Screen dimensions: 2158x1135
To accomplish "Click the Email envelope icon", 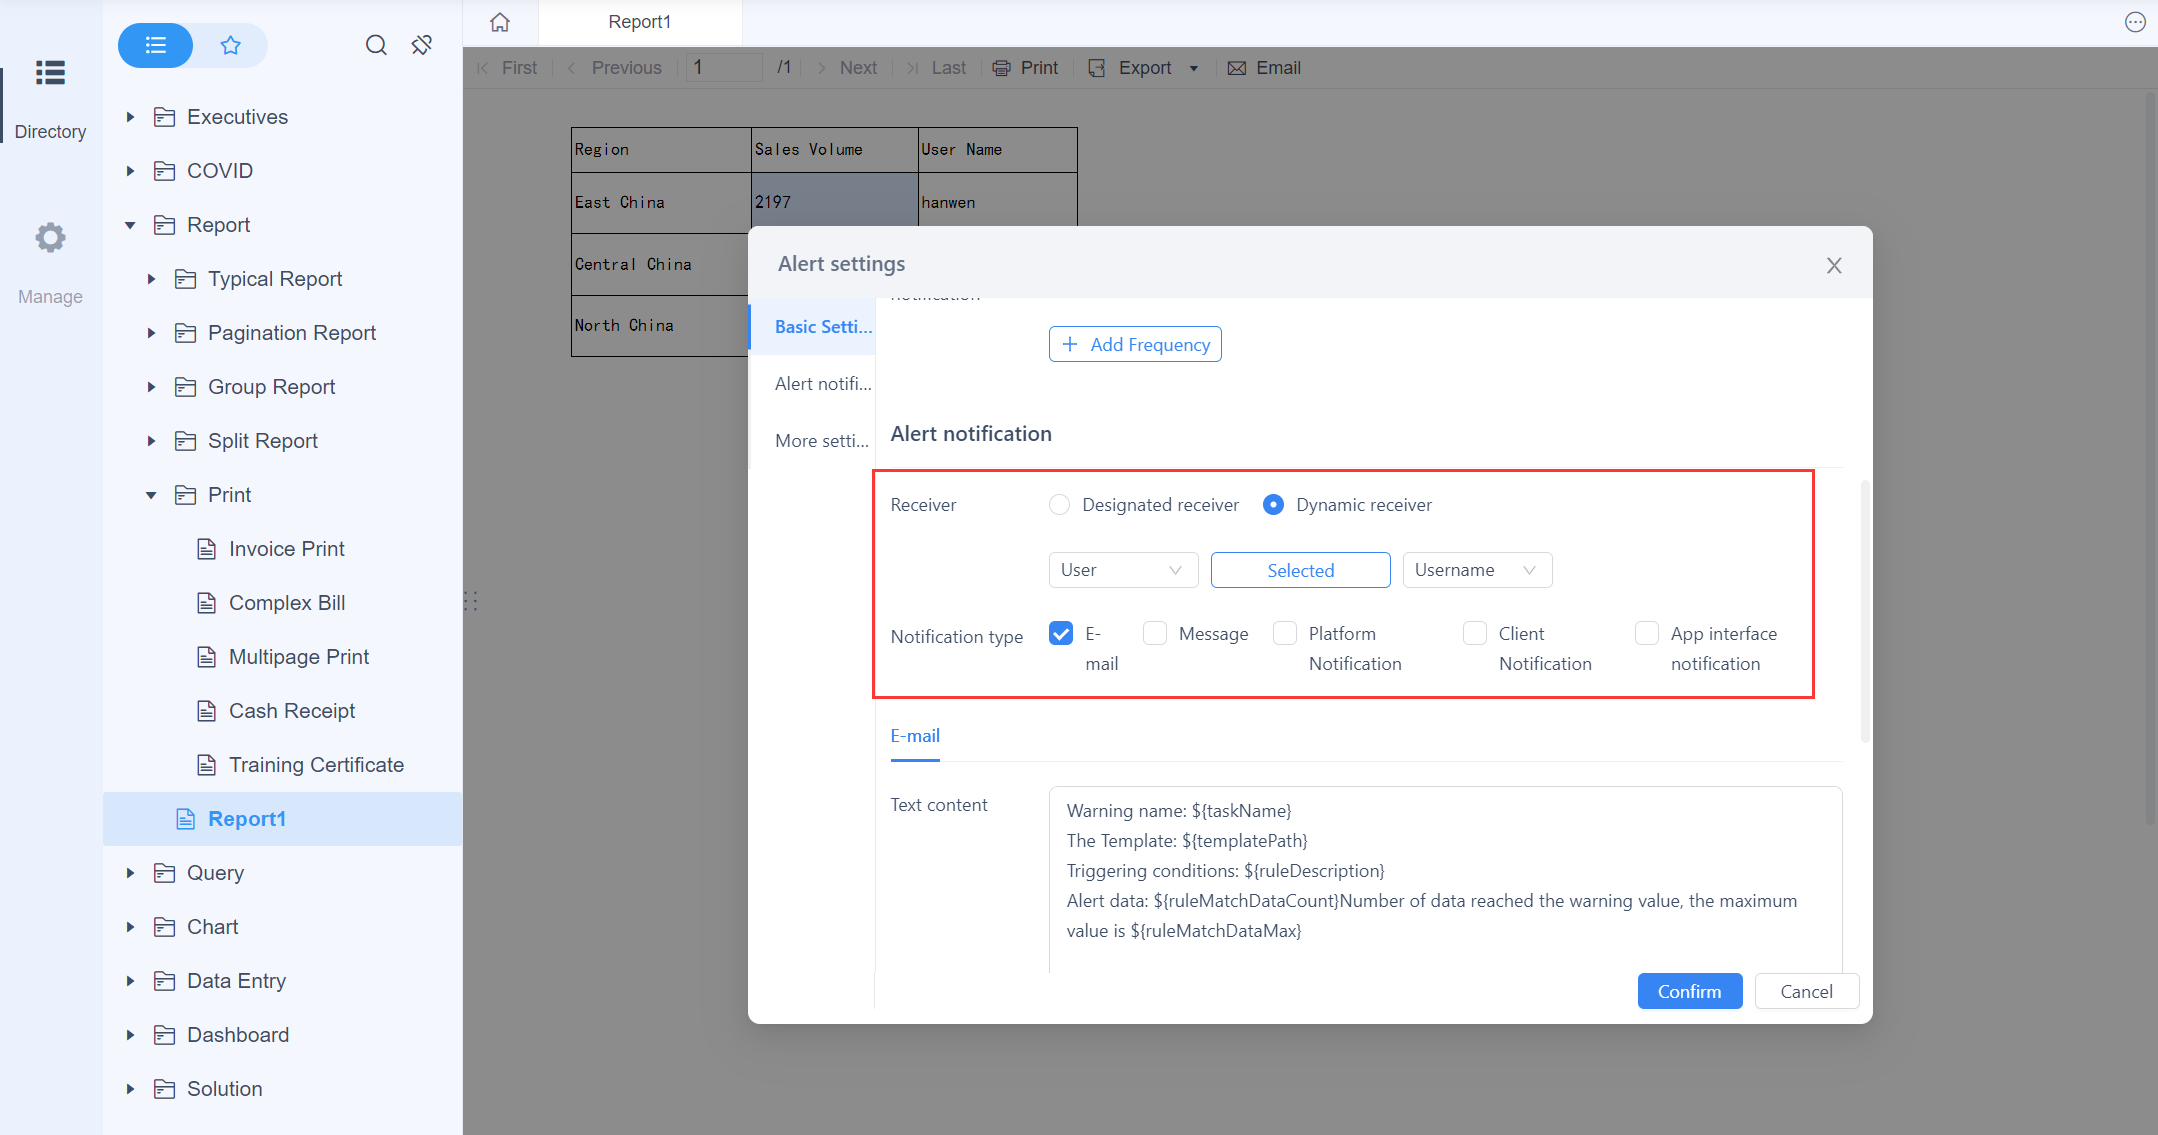I will [1237, 68].
